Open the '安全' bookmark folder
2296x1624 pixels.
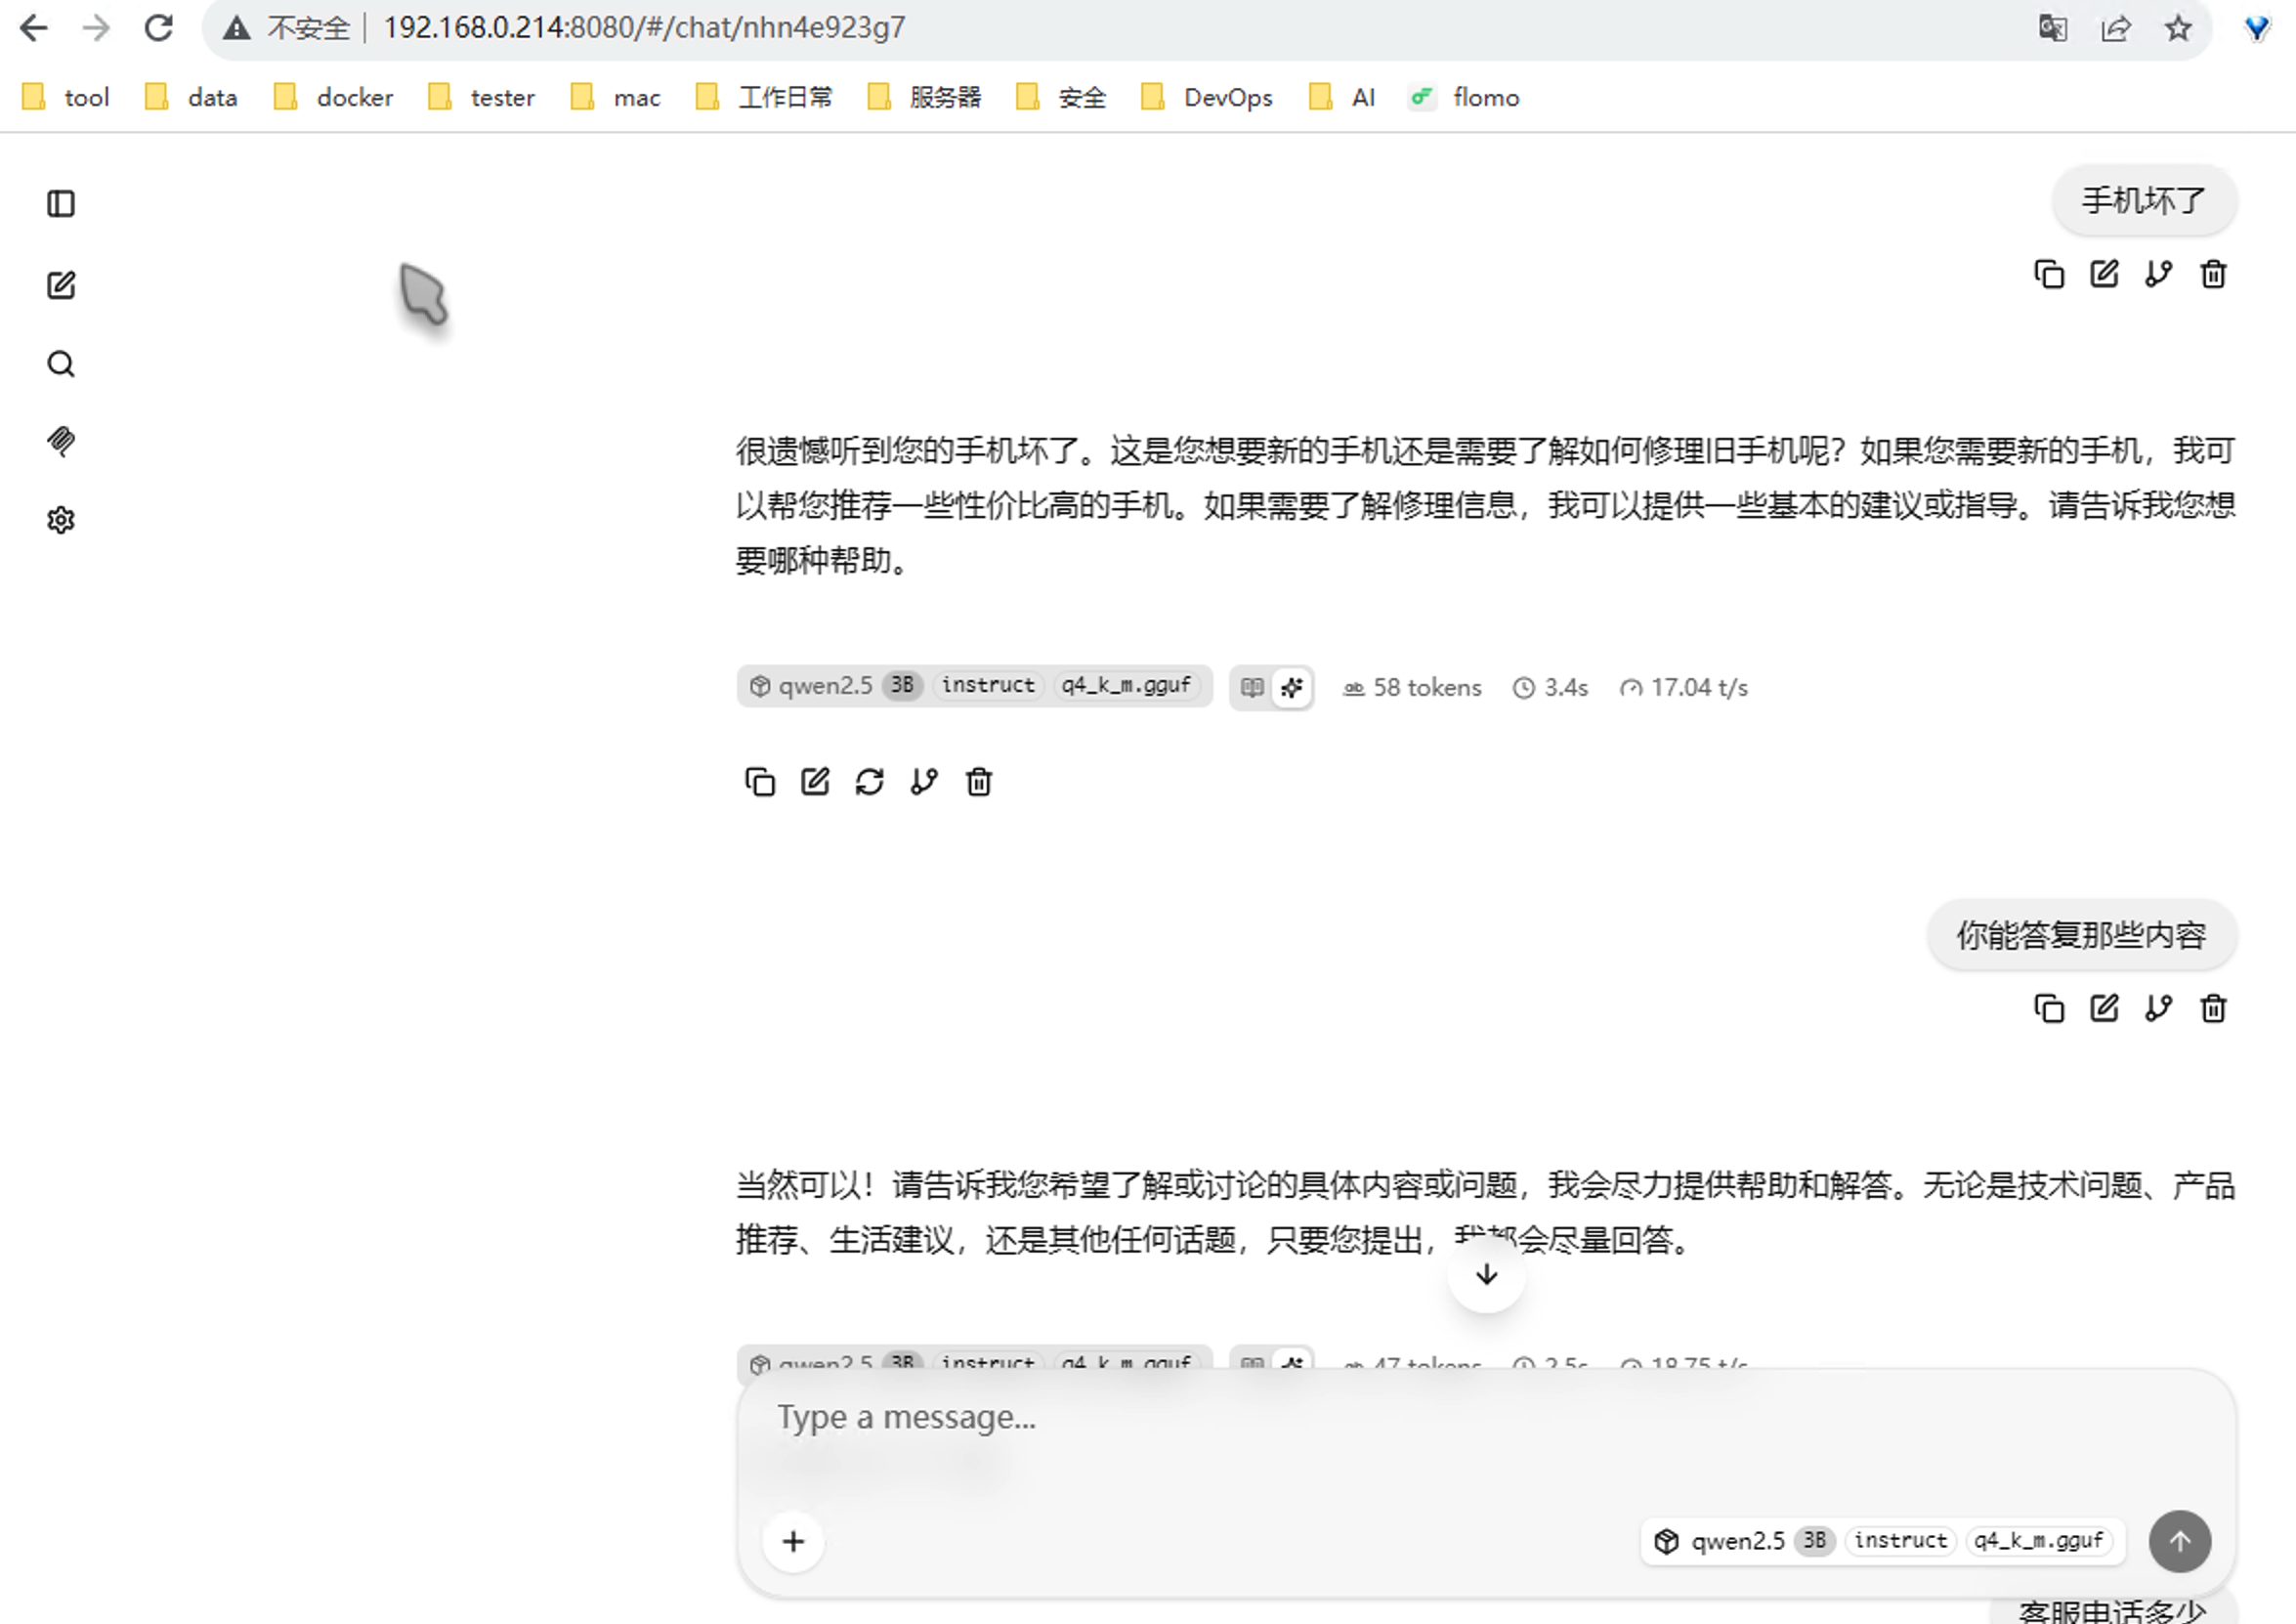click(1061, 97)
